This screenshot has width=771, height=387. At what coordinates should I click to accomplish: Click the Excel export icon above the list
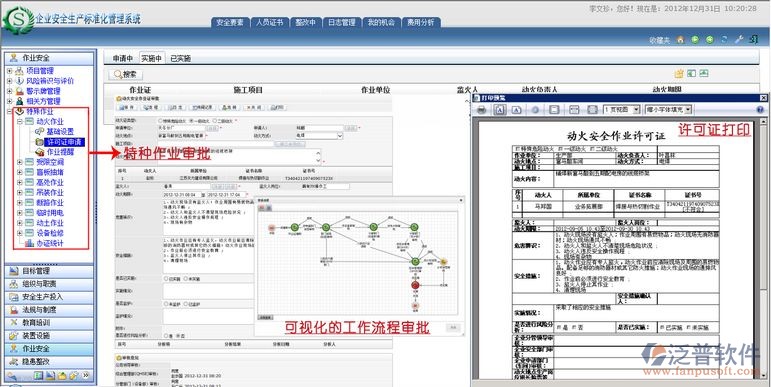tap(691, 74)
